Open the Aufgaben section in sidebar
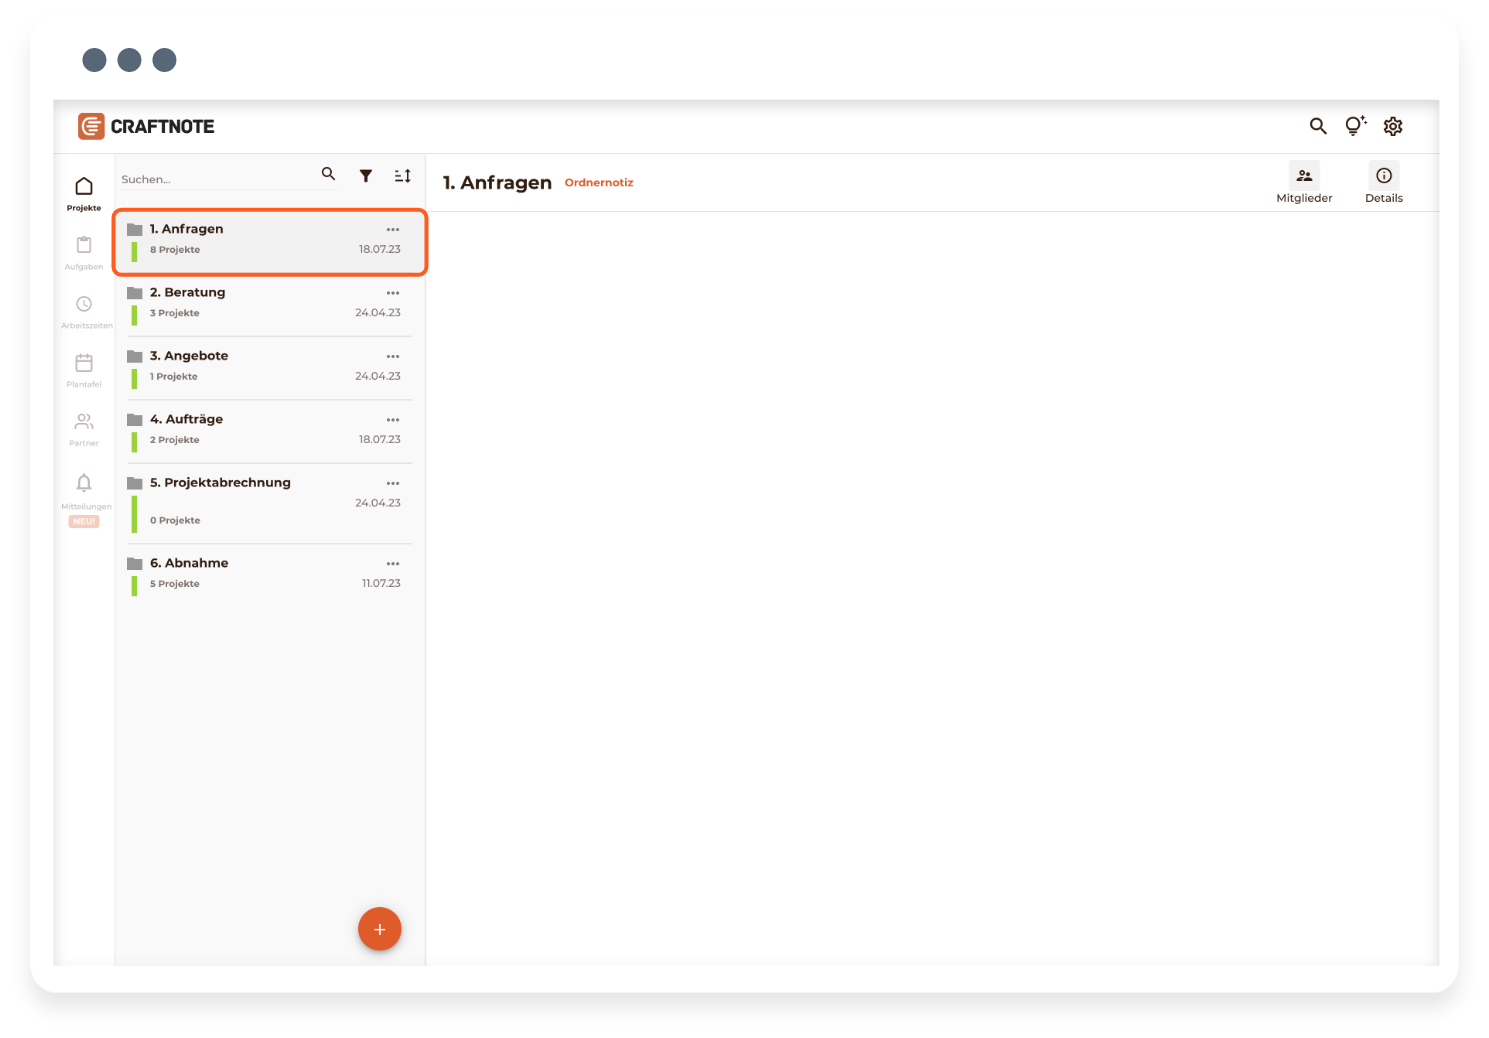Viewport: 1489px width, 1038px height. click(84, 251)
